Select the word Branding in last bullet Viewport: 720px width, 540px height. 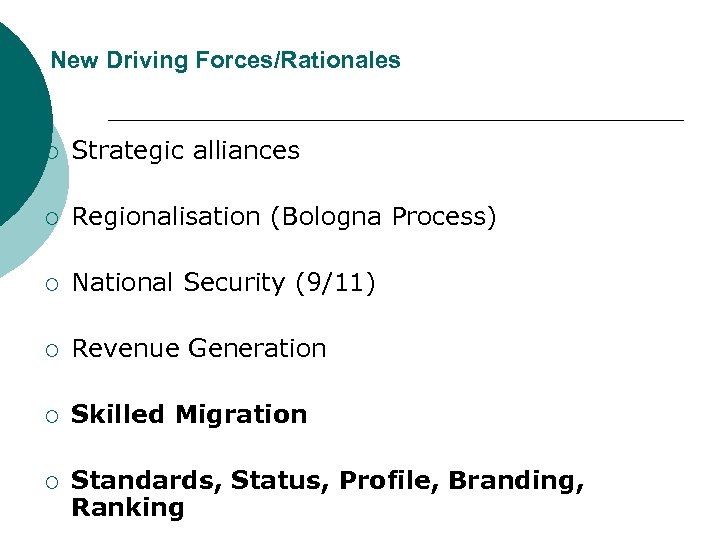516,481
